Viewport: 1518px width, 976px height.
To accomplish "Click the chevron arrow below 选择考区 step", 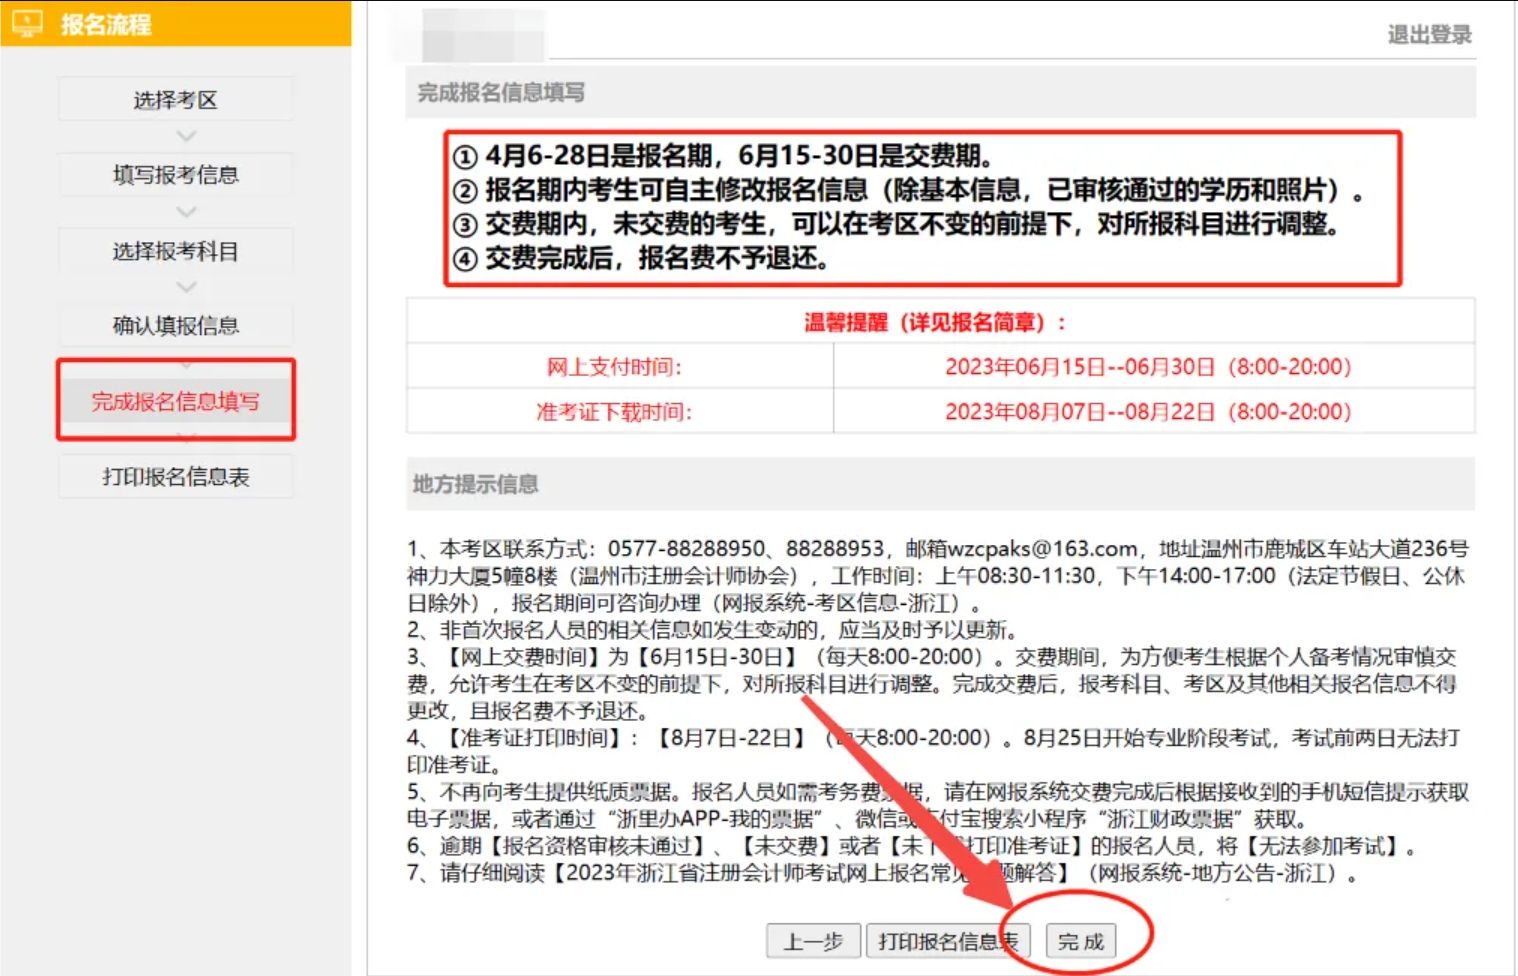I will [x=186, y=136].
